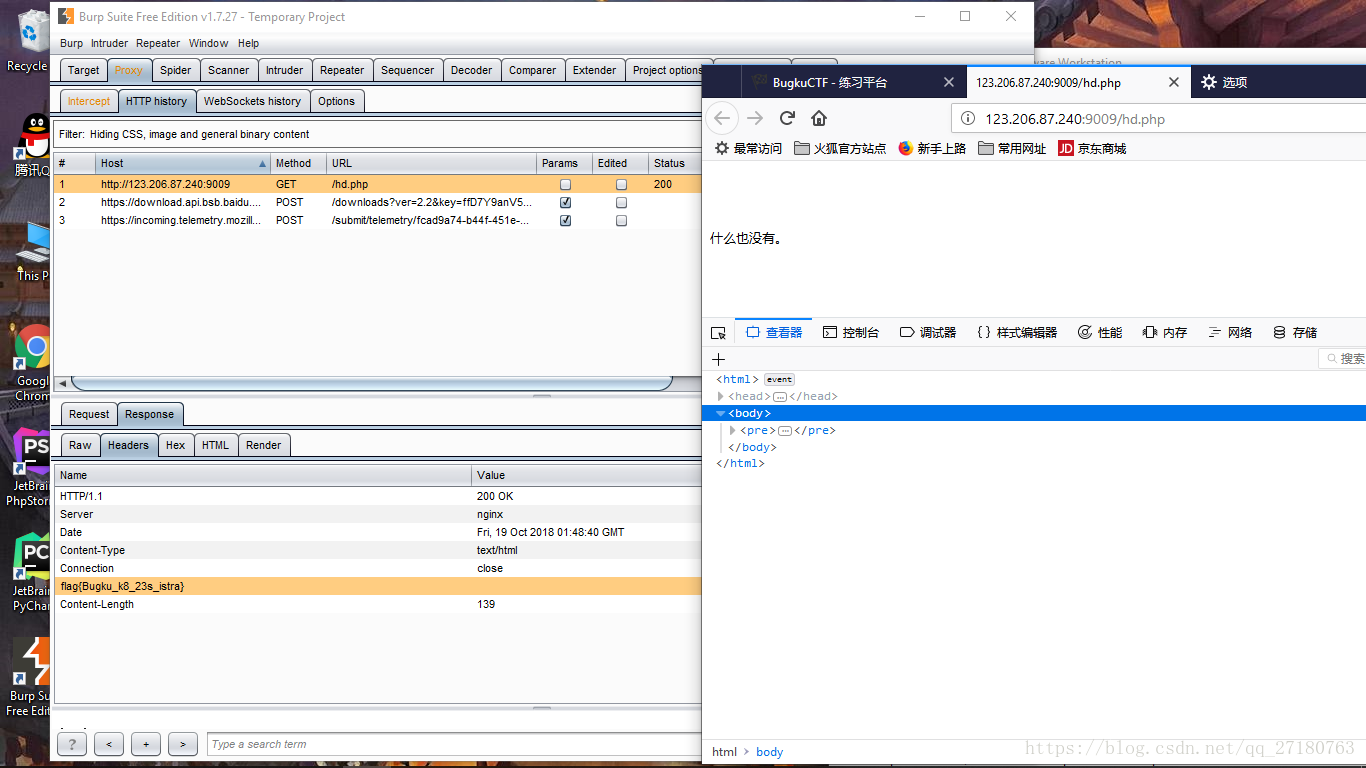Viewport: 1366px width, 768px height.
Task: Click Burp search help question-mark button
Action: click(x=72, y=744)
